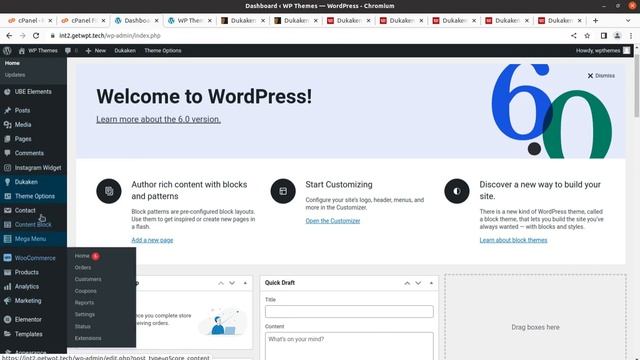This screenshot has height=360, width=640.
Task: Close the Dashboard browser tab
Action: point(156,20)
